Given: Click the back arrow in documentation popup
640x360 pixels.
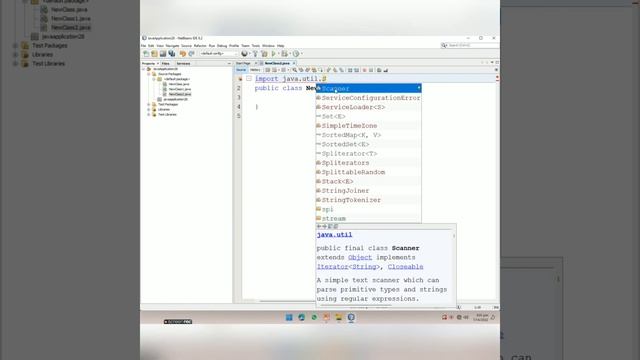Looking at the screenshot, I should 319,226.
